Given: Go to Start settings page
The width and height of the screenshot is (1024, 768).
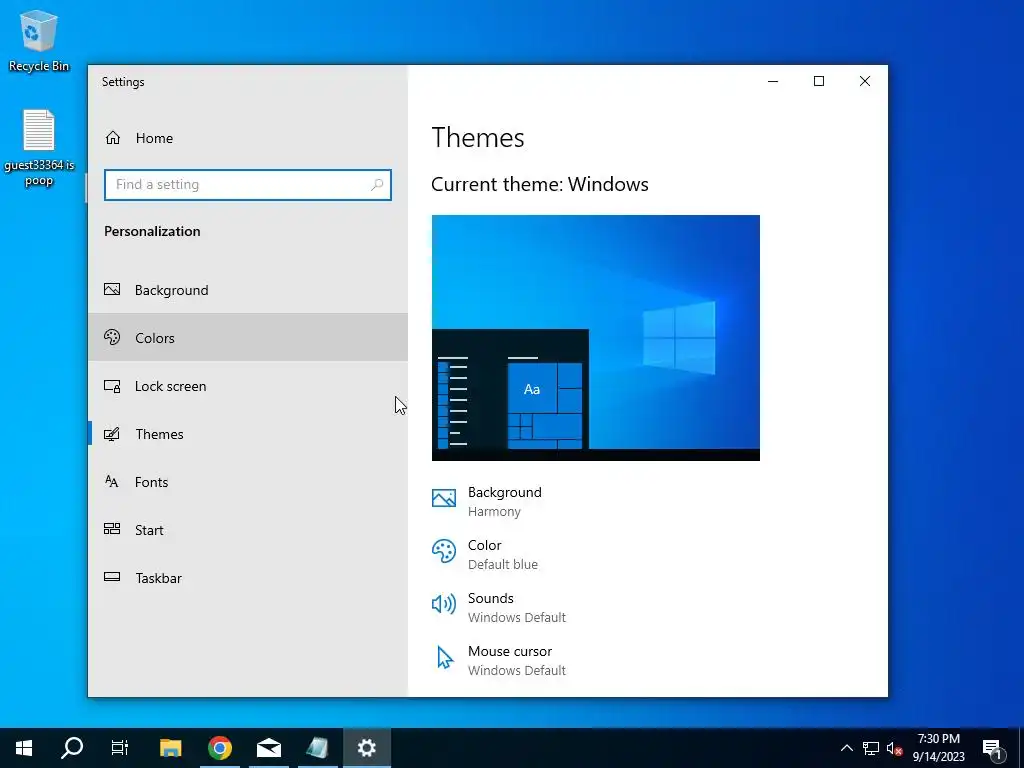Looking at the screenshot, I should [x=248, y=530].
